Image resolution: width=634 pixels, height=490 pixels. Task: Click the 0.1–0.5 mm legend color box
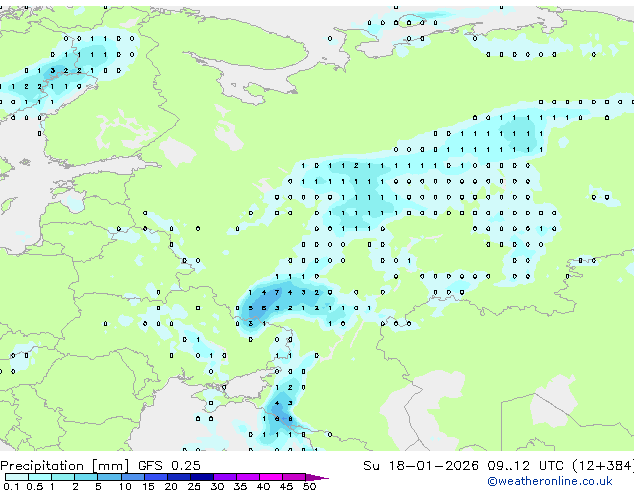click(x=17, y=477)
